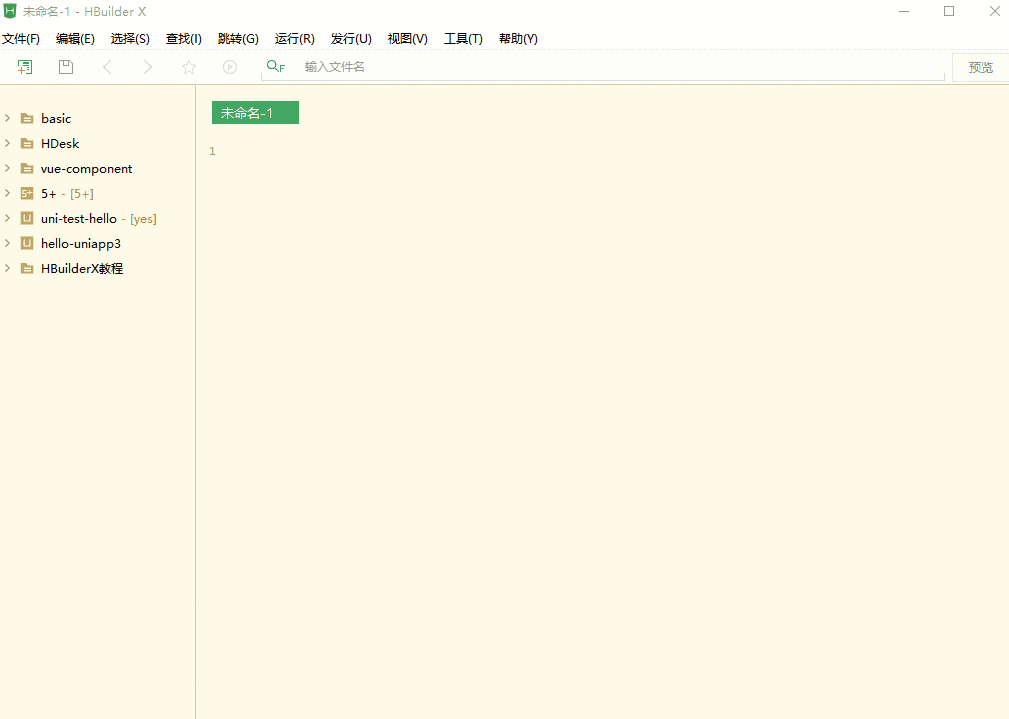Open the 发行(U) menu
1009x719 pixels.
[351, 39]
